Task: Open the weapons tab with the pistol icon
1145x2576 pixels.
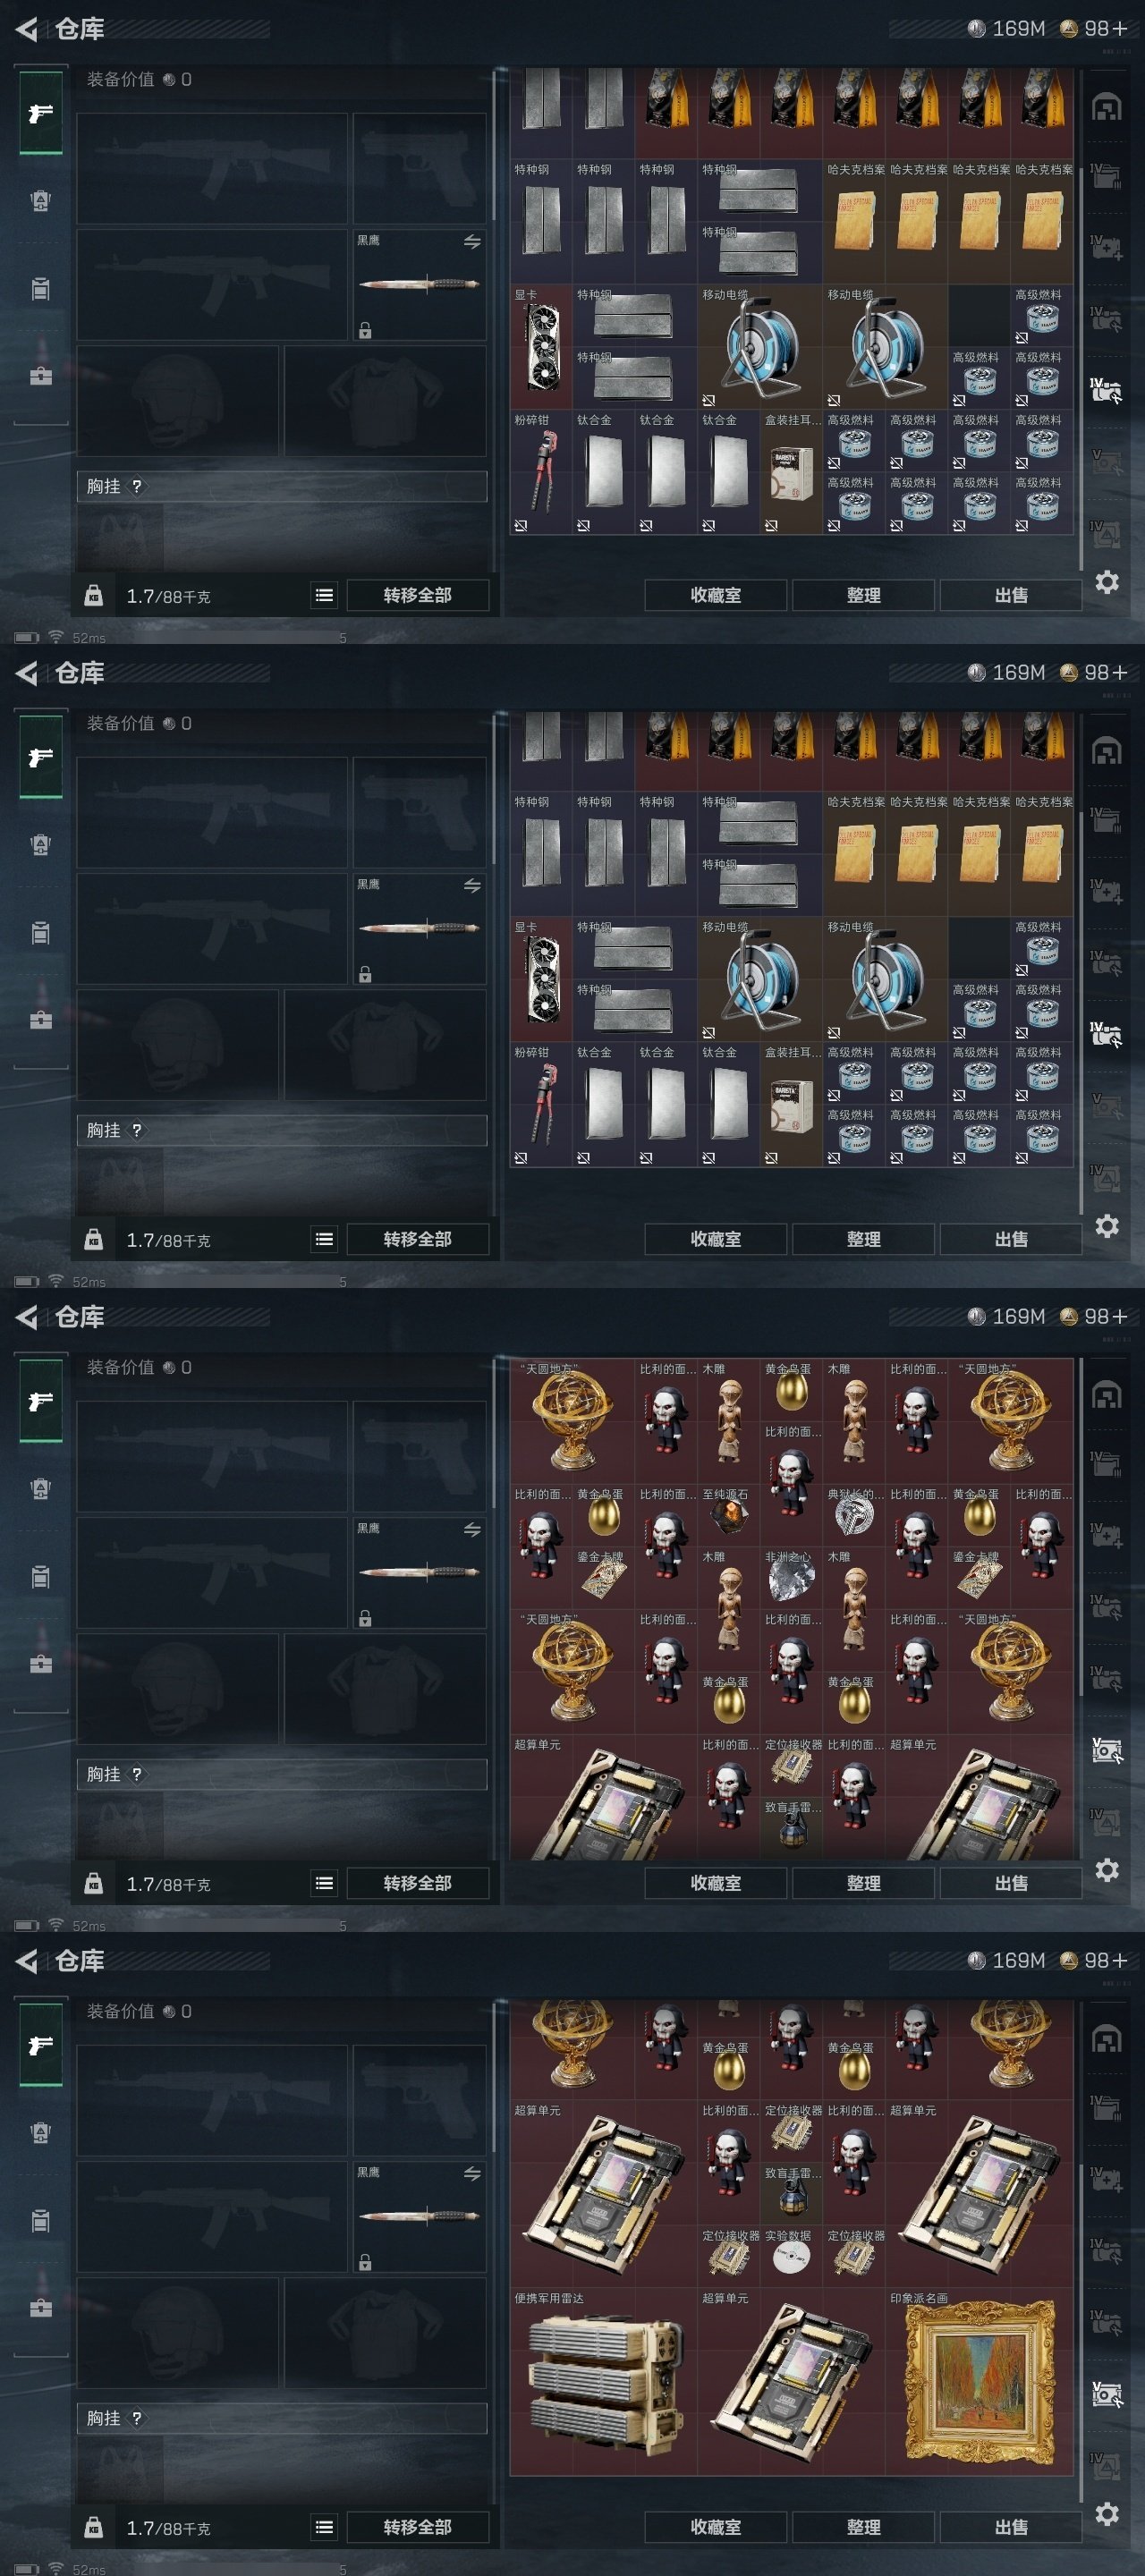Action: click(41, 113)
